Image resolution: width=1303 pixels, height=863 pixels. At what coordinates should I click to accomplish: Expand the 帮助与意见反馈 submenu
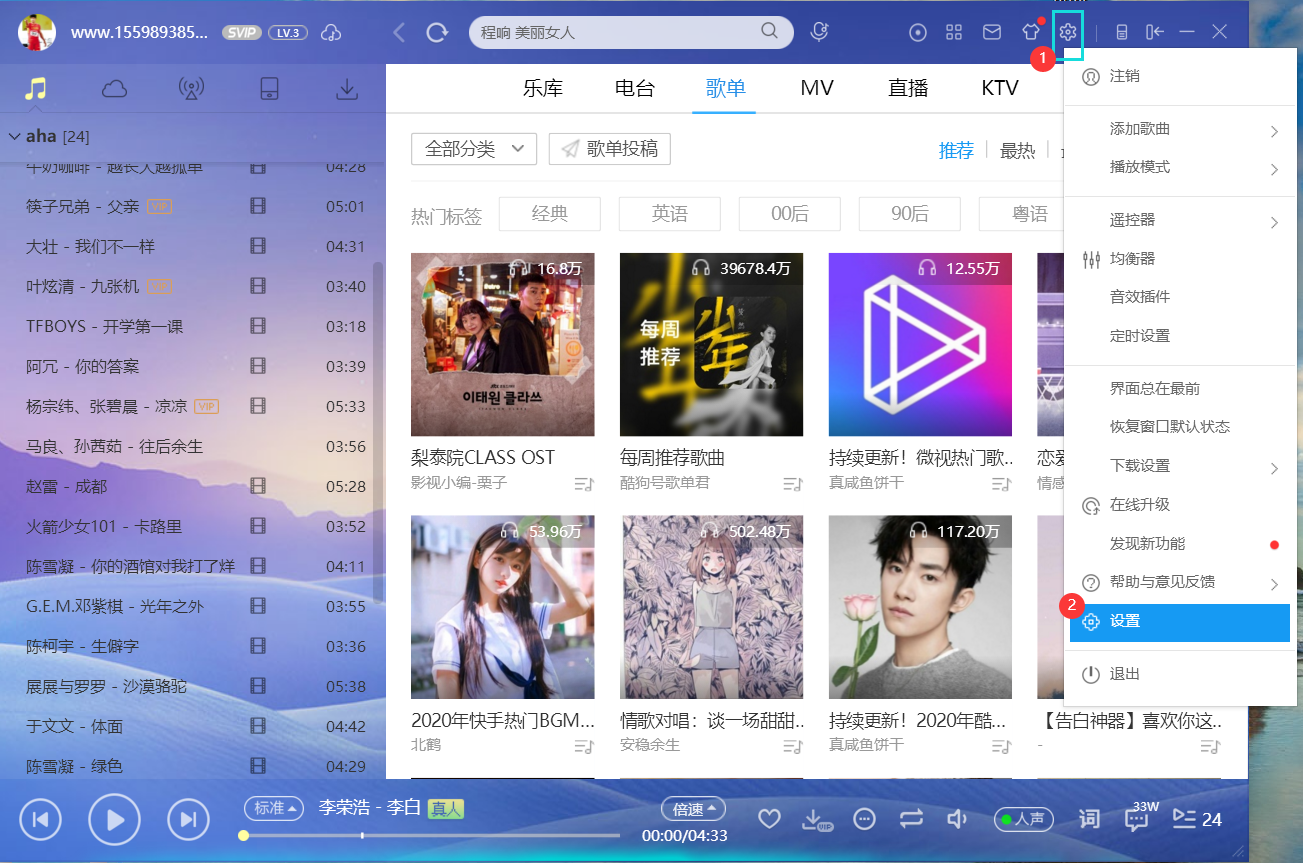coord(1180,582)
